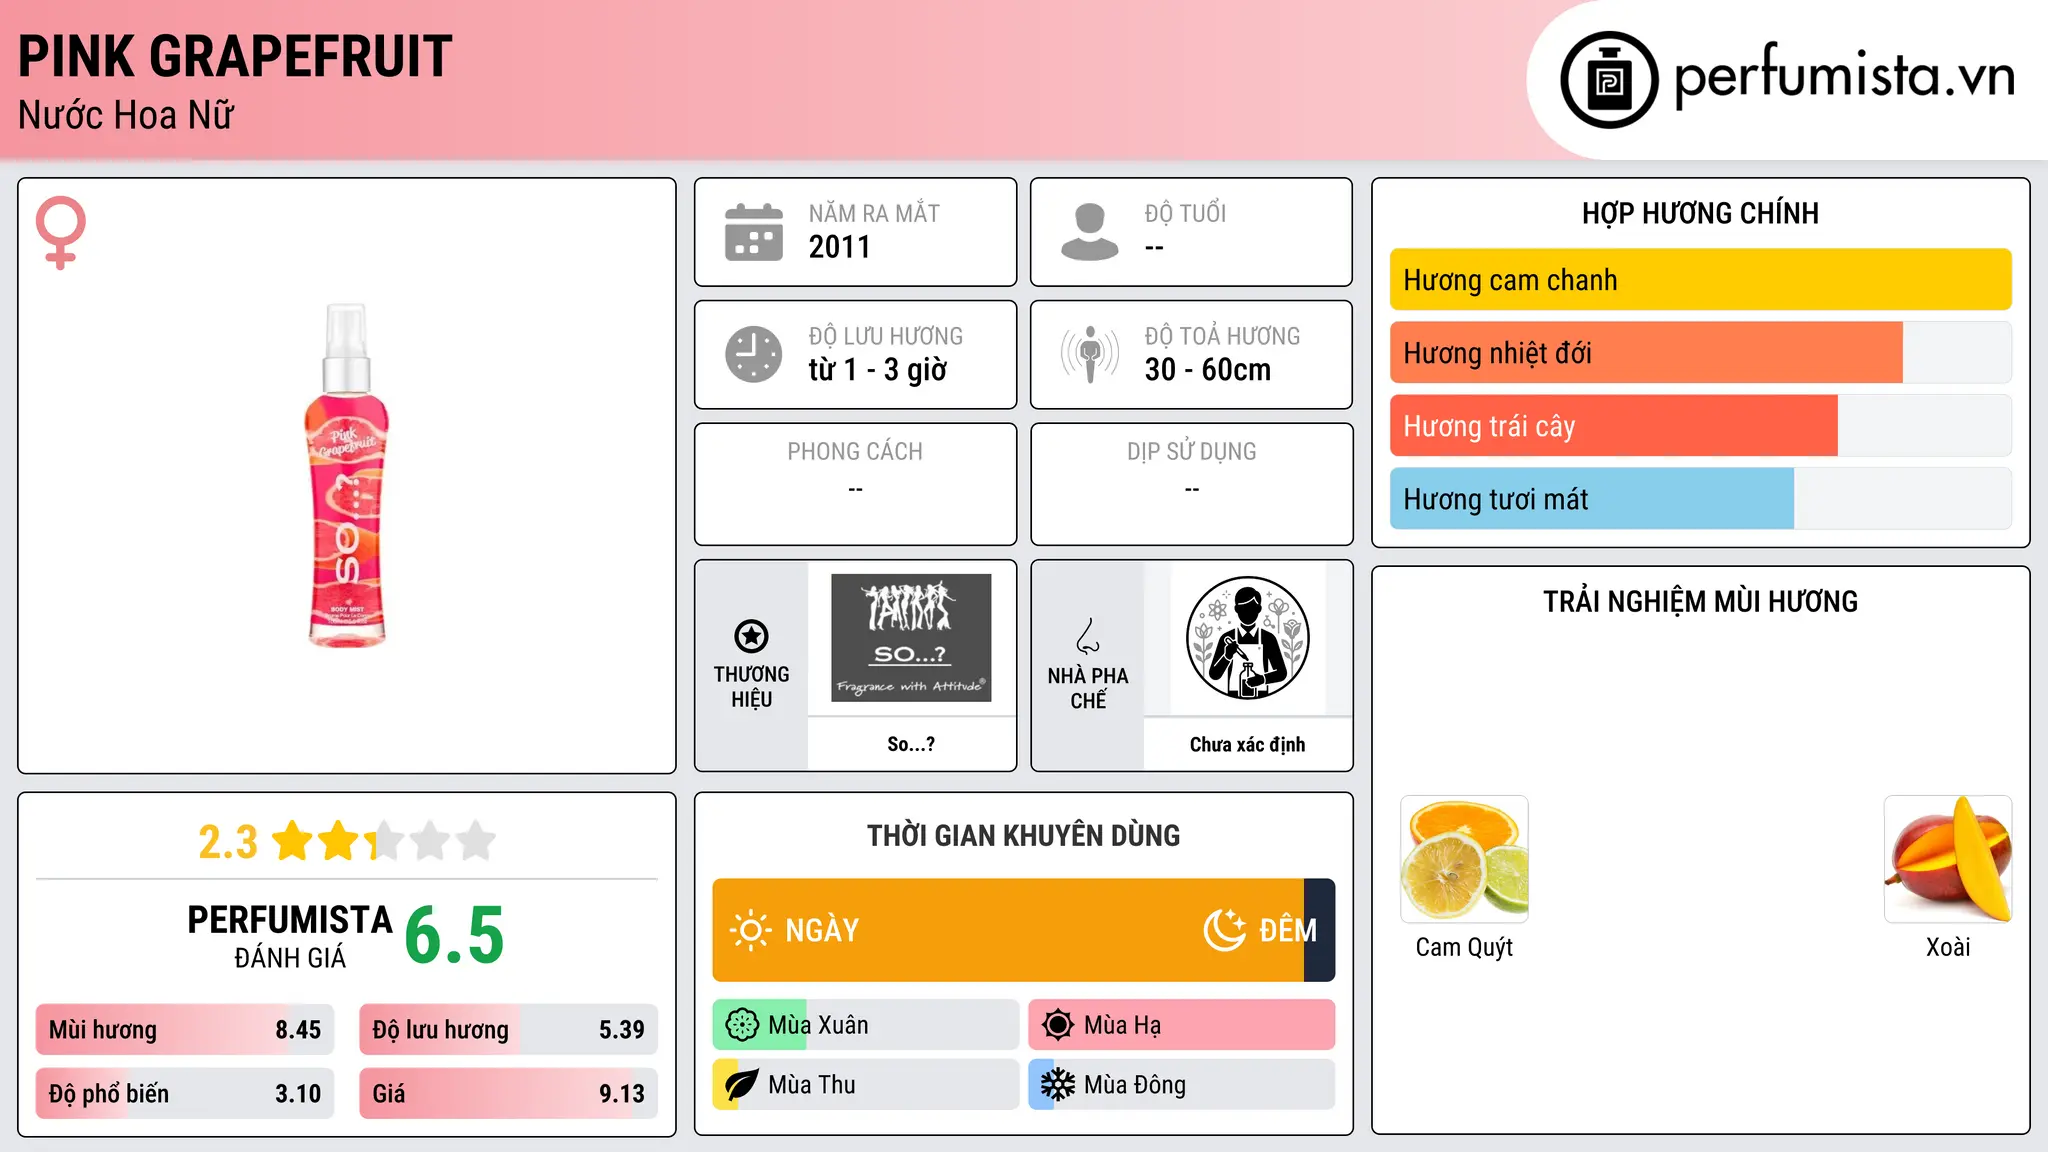2048x1152 pixels.
Task: Click the first gold star in the rating
Action: coord(293,841)
